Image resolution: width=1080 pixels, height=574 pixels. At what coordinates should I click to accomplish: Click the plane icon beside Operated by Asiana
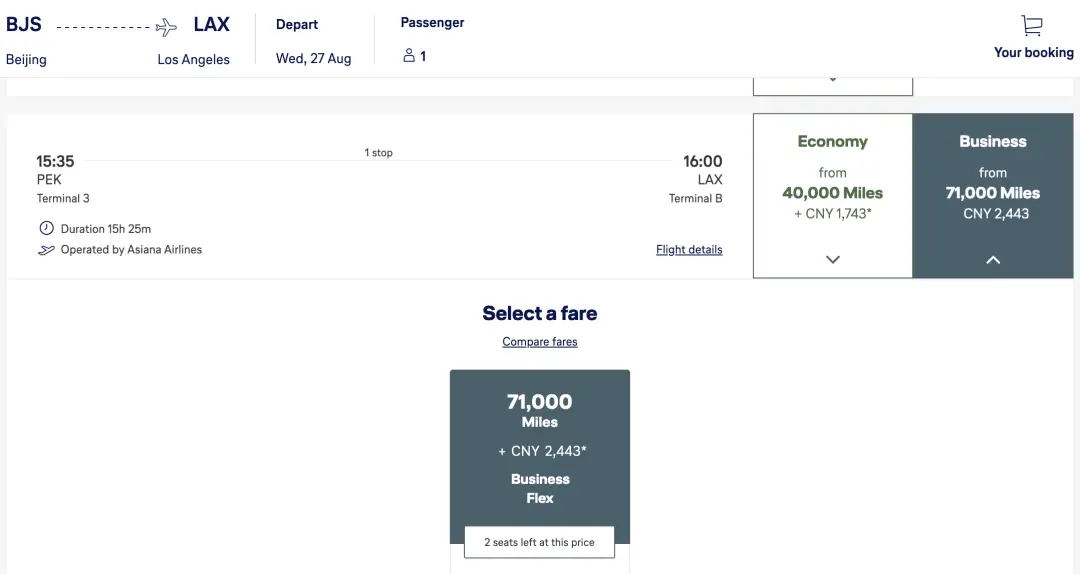pyautogui.click(x=46, y=250)
